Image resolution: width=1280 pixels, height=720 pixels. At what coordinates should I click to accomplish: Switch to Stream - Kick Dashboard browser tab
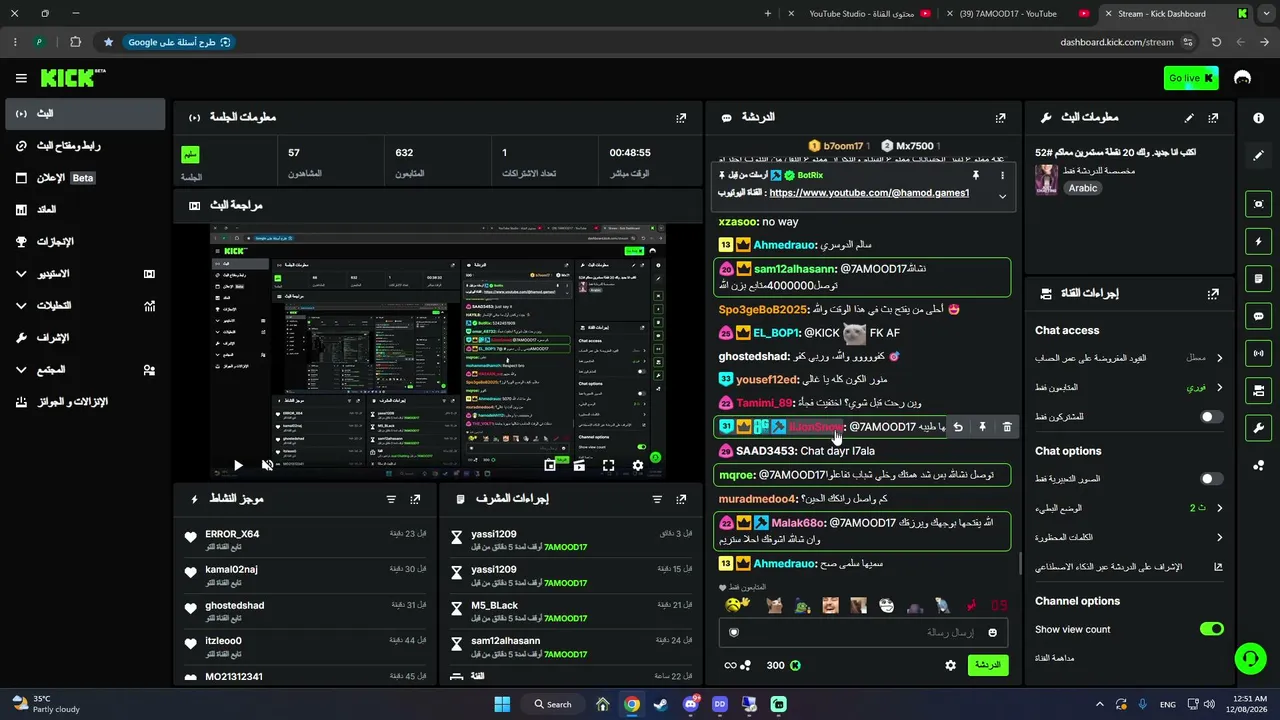1176,14
